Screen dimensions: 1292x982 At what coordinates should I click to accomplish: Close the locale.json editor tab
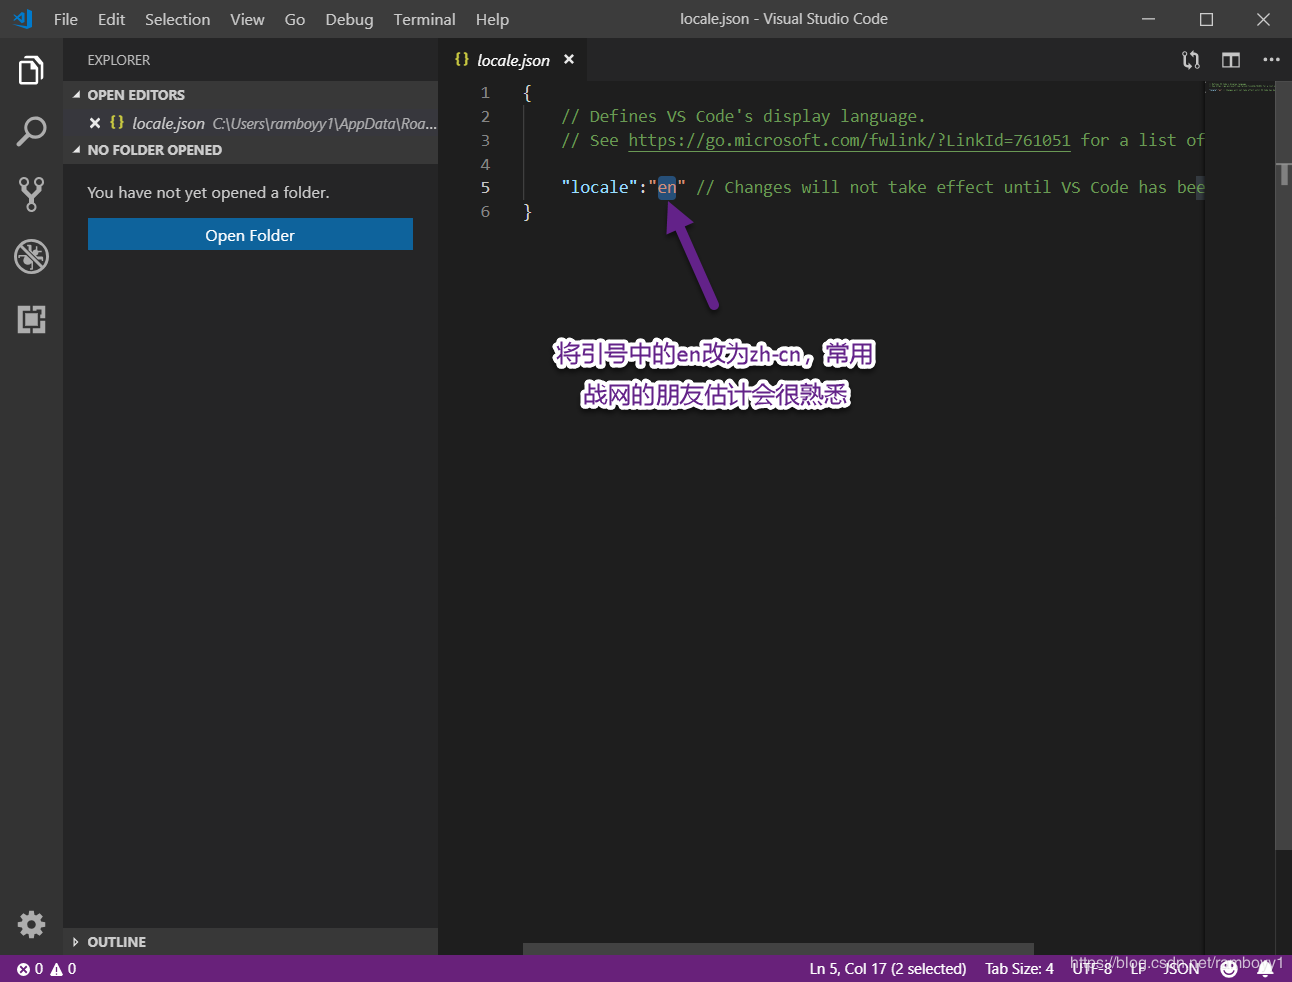coord(569,60)
